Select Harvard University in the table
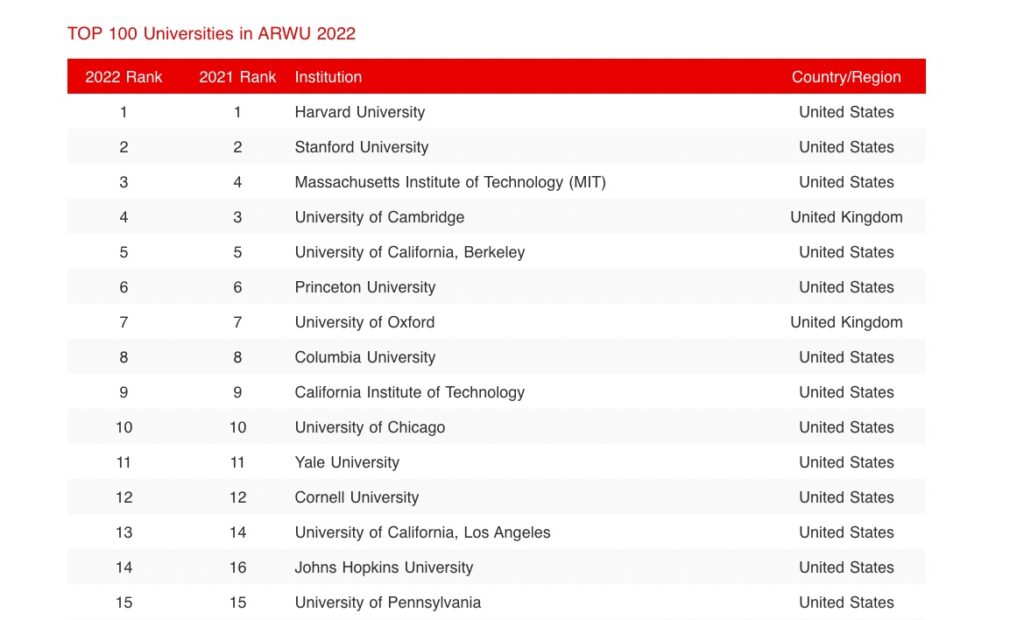Image resolution: width=1024 pixels, height=620 pixels. point(360,112)
